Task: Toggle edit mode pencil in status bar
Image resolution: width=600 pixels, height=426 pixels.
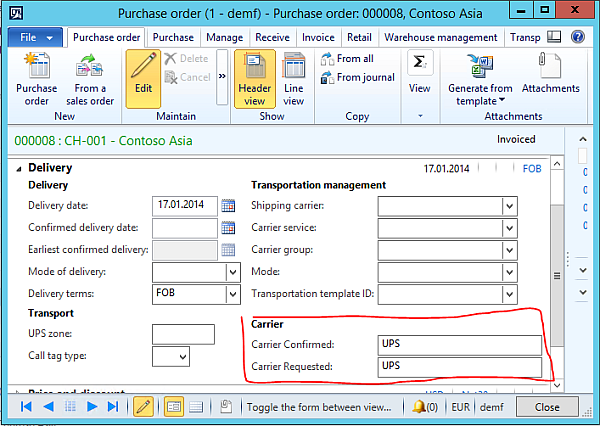Action: [143, 407]
